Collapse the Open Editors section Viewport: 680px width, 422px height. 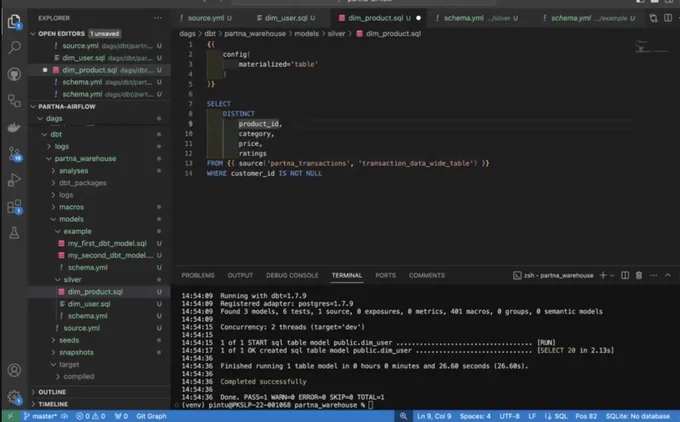click(33, 33)
